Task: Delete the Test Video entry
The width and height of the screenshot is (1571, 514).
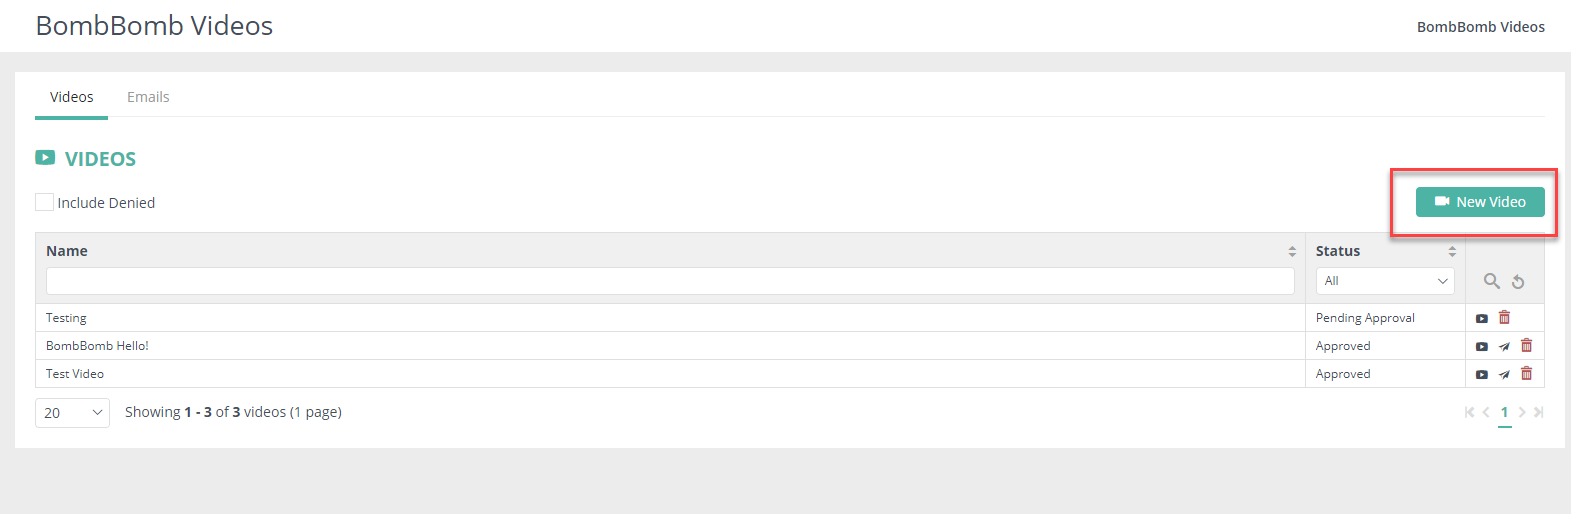Action: point(1526,373)
